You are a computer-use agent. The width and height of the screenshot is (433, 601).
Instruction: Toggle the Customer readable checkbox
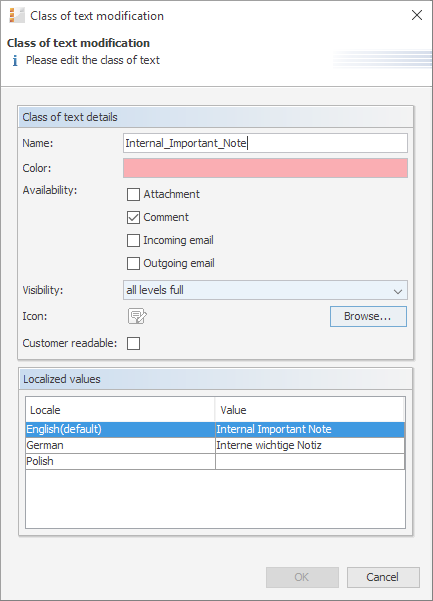[x=133, y=343]
